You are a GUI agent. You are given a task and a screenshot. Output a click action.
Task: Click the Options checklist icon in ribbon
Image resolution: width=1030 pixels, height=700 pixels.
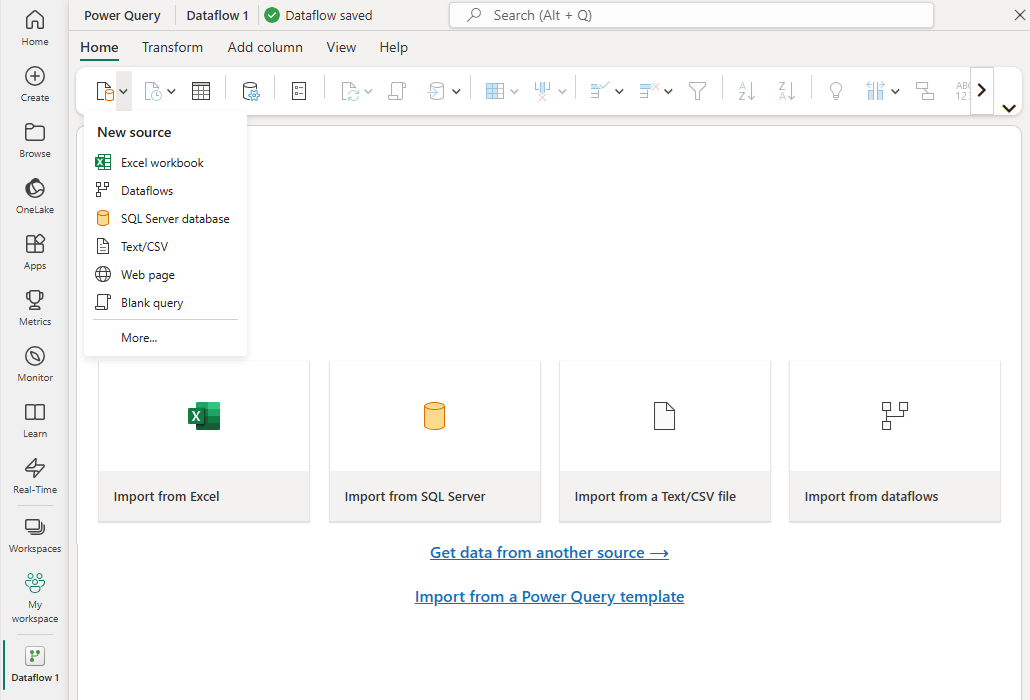coord(299,91)
